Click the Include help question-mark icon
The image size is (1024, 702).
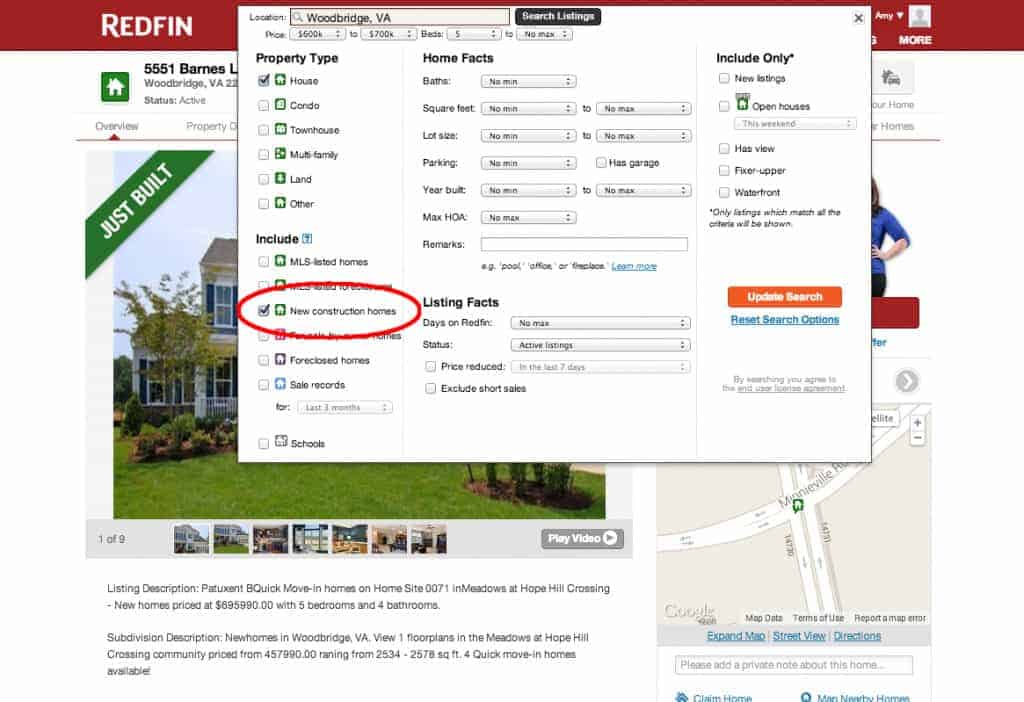[x=307, y=239]
